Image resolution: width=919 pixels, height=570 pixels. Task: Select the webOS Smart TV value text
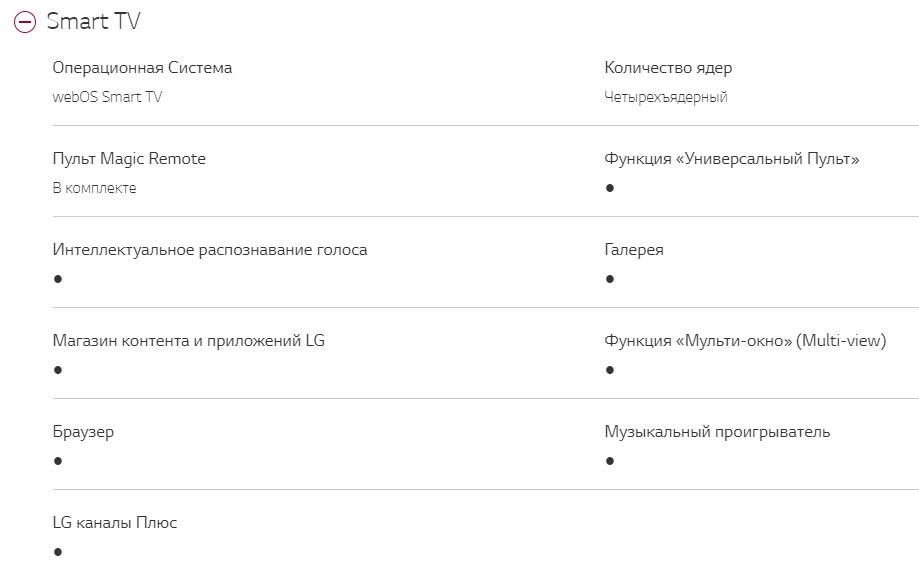click(107, 97)
